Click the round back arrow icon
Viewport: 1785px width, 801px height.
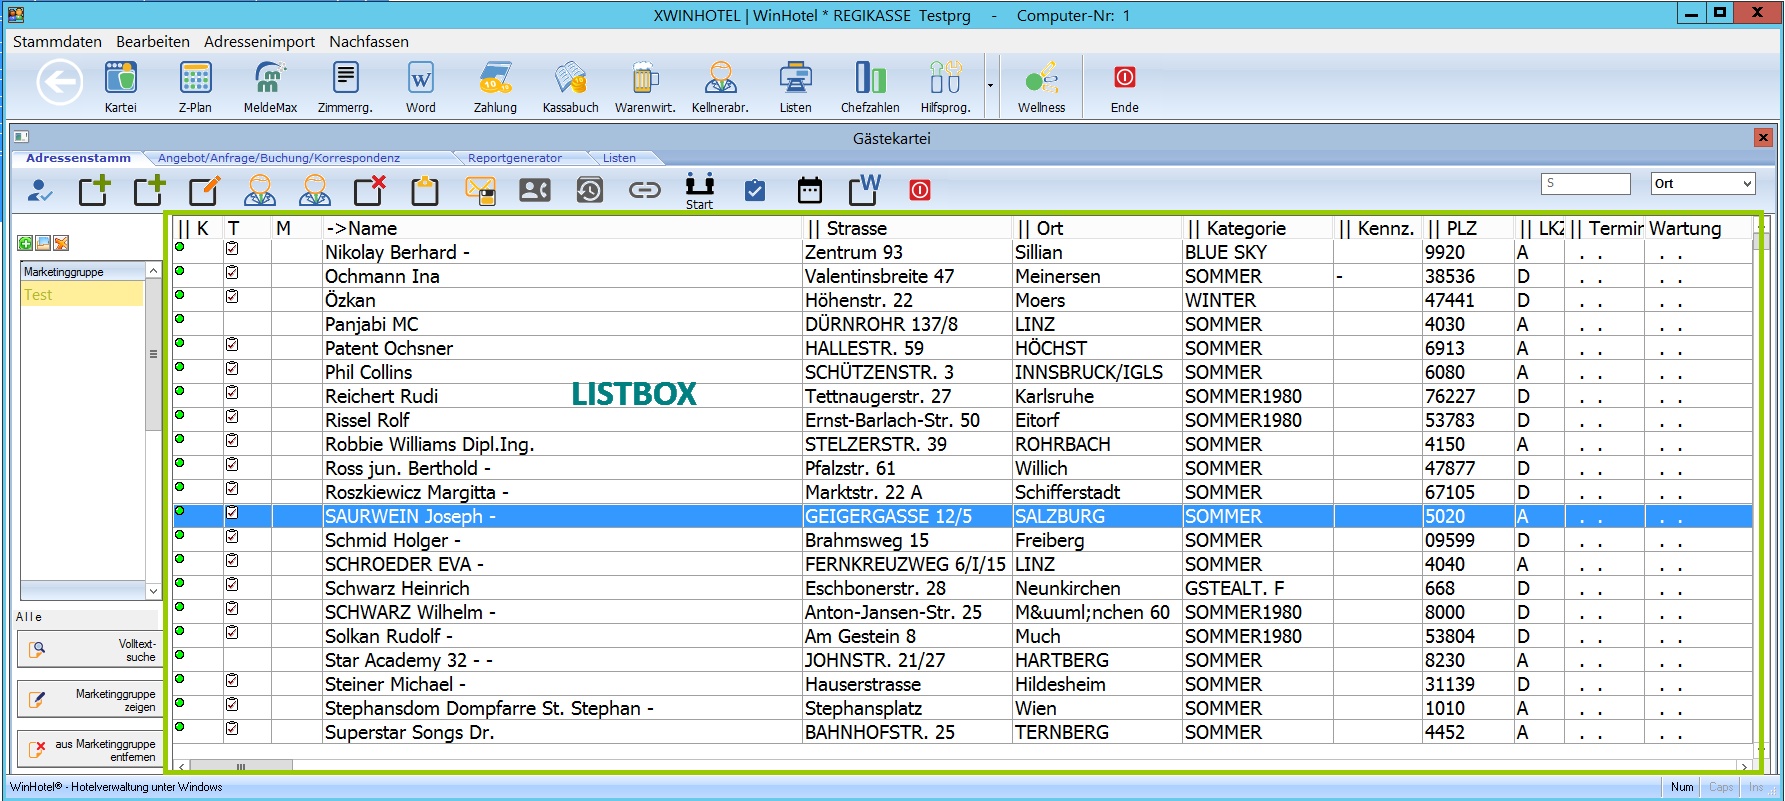point(59,82)
